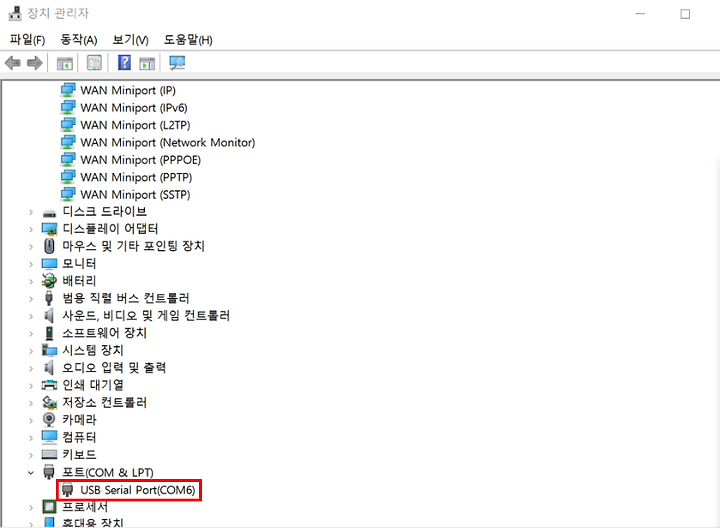The image size is (720, 528).
Task: Expand the 카메라 category
Action: tap(31, 421)
